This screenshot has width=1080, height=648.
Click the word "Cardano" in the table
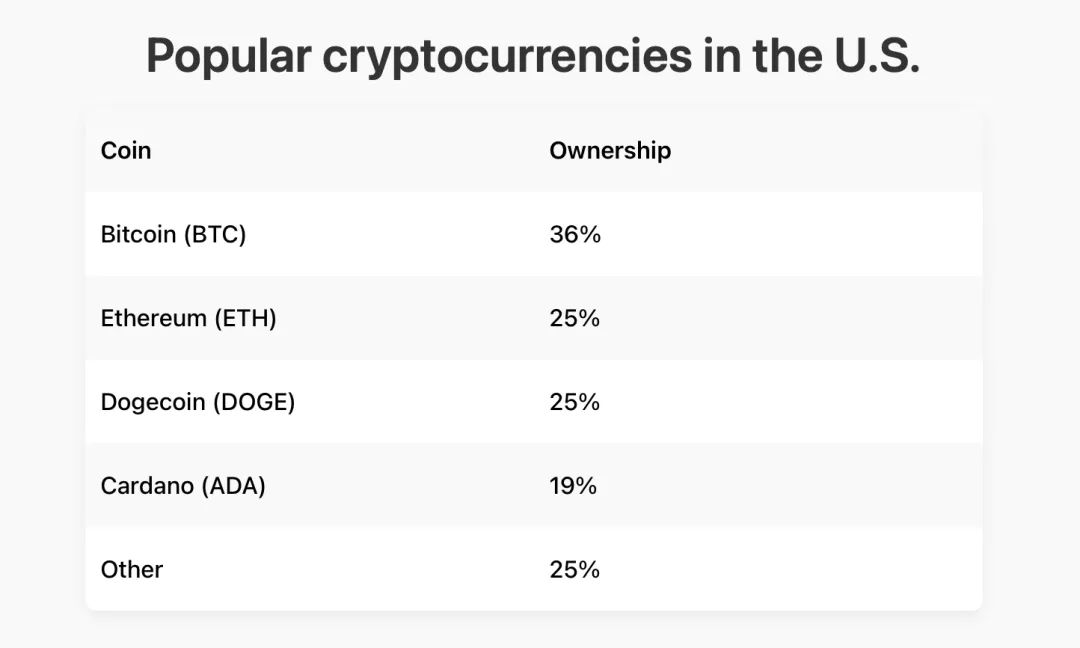[147, 486]
